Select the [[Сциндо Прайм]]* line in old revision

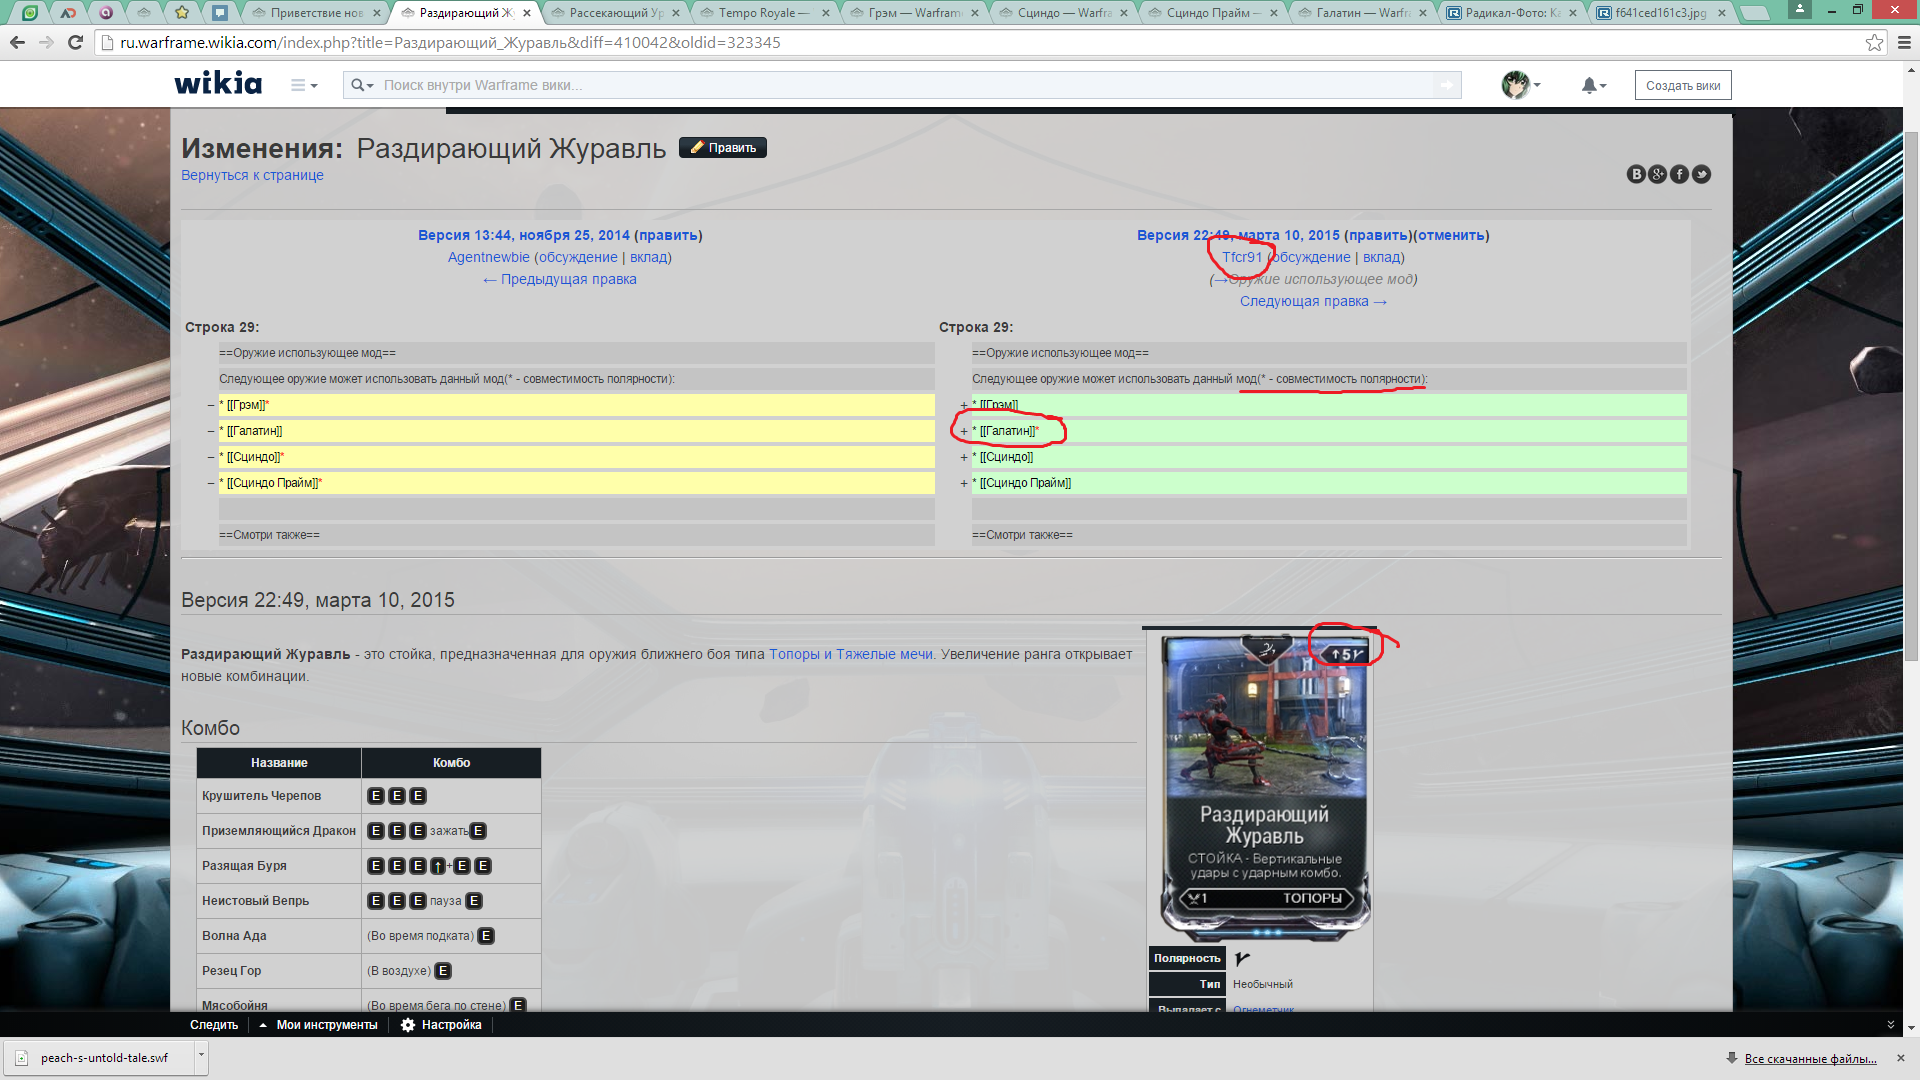[576, 483]
